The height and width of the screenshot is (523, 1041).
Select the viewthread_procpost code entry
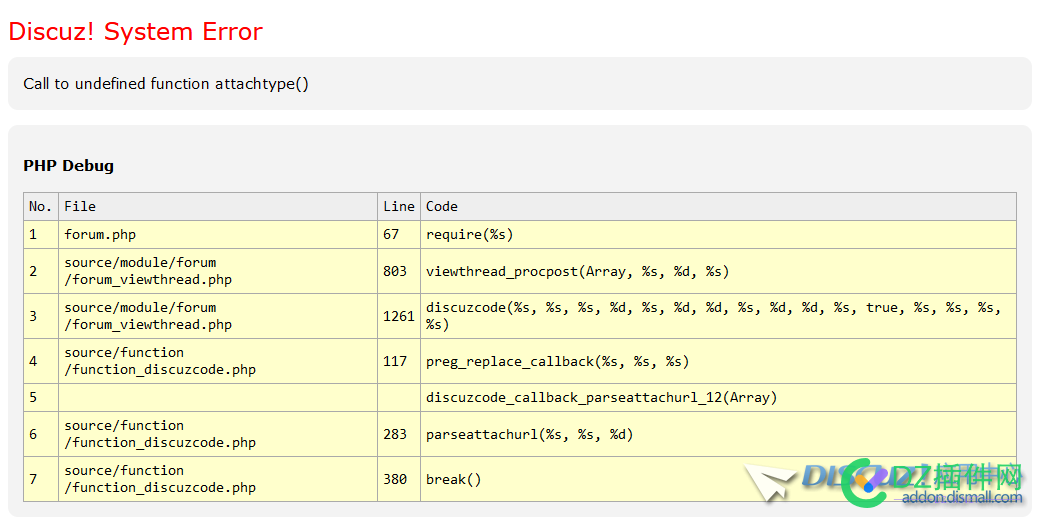click(577, 271)
